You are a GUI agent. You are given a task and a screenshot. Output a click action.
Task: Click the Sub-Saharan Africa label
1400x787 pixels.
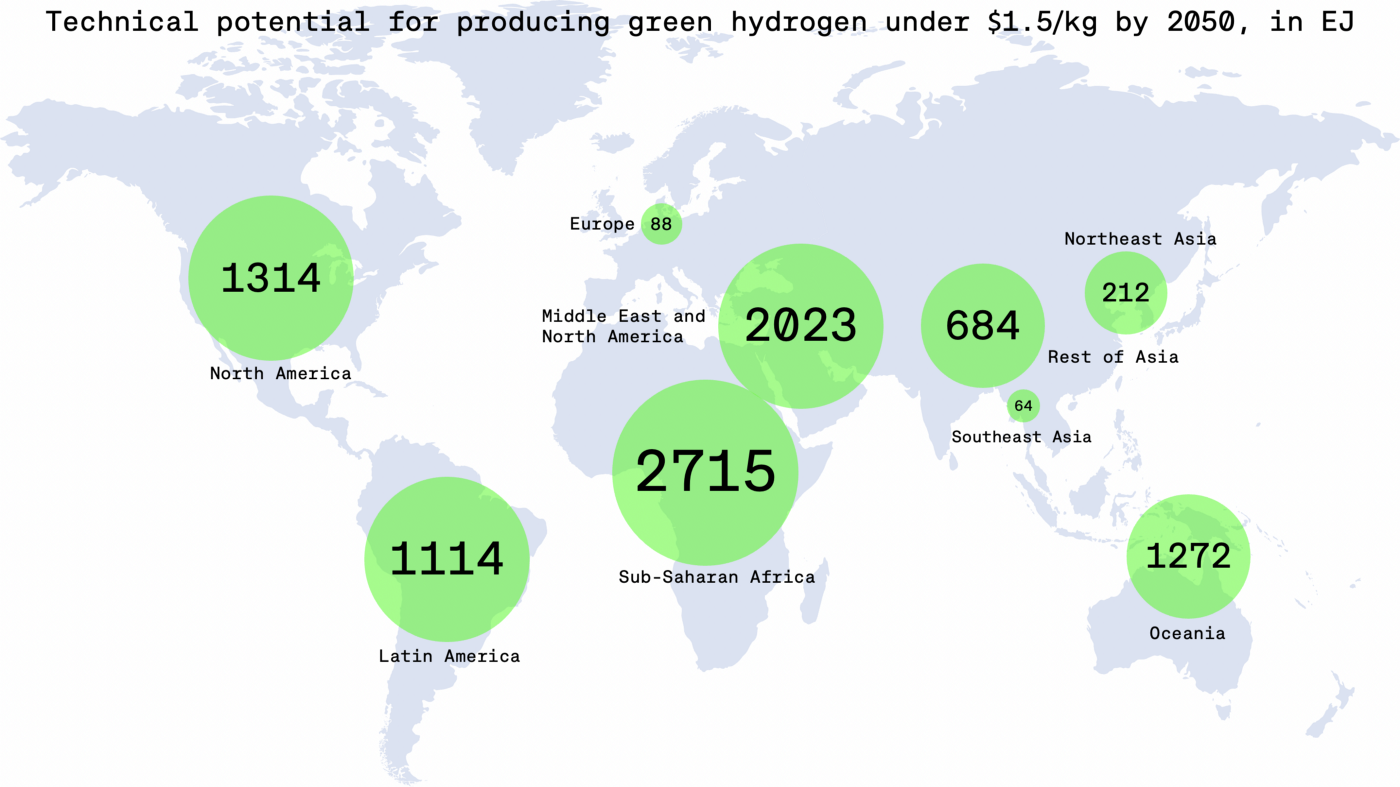(x=716, y=575)
